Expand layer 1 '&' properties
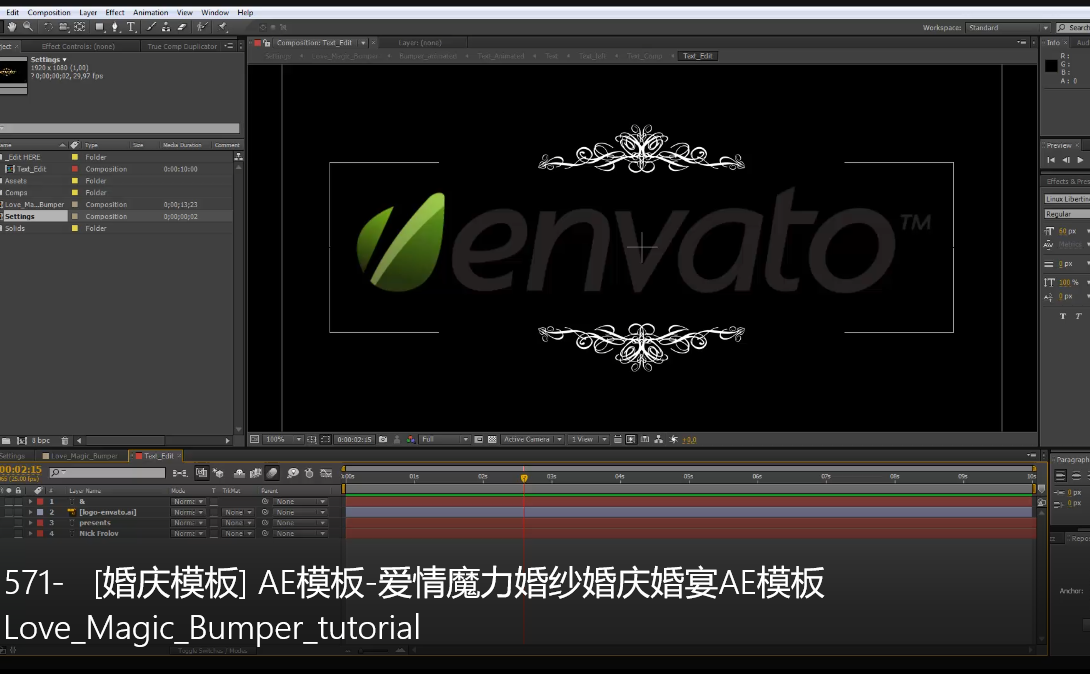Screen dimensions: 1090x674 (x=30, y=501)
